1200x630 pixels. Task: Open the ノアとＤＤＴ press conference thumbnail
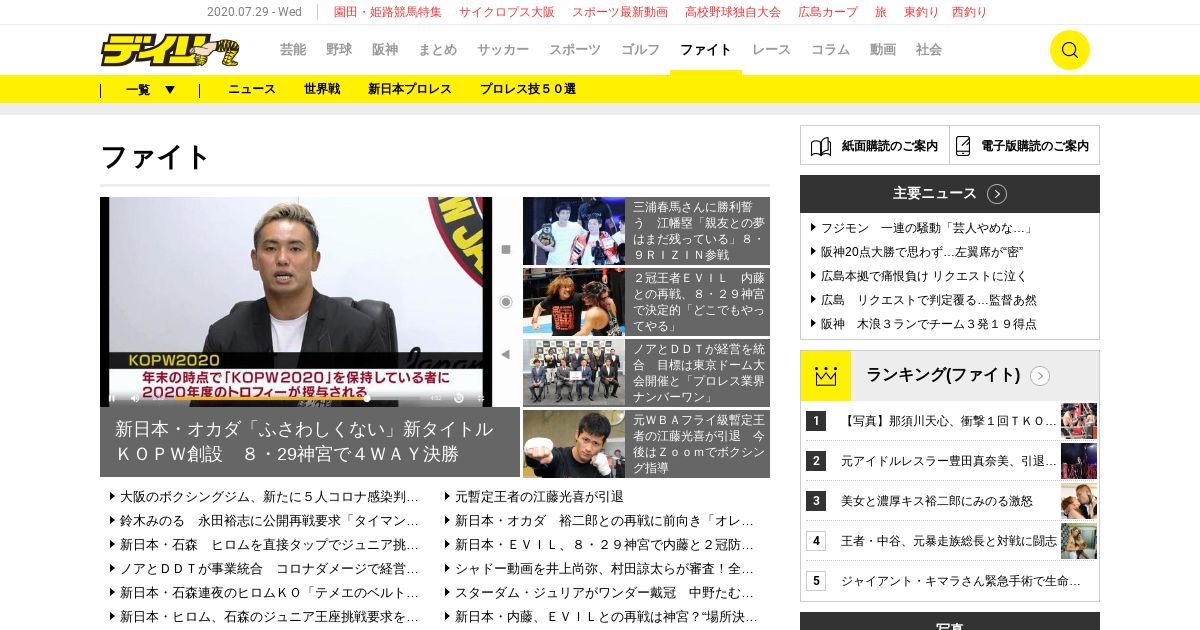coord(574,372)
